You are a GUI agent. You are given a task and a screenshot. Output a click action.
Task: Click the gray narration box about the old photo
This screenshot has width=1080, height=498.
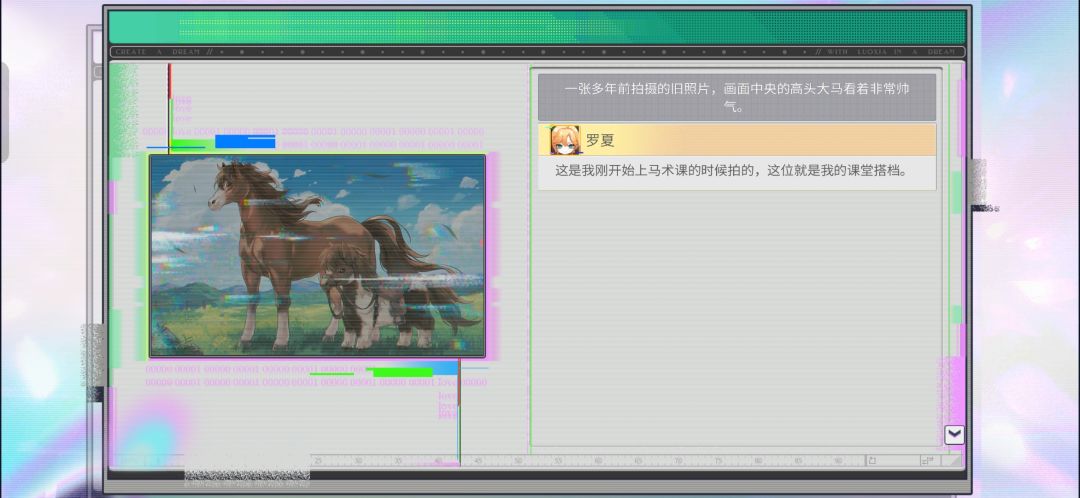(x=737, y=97)
